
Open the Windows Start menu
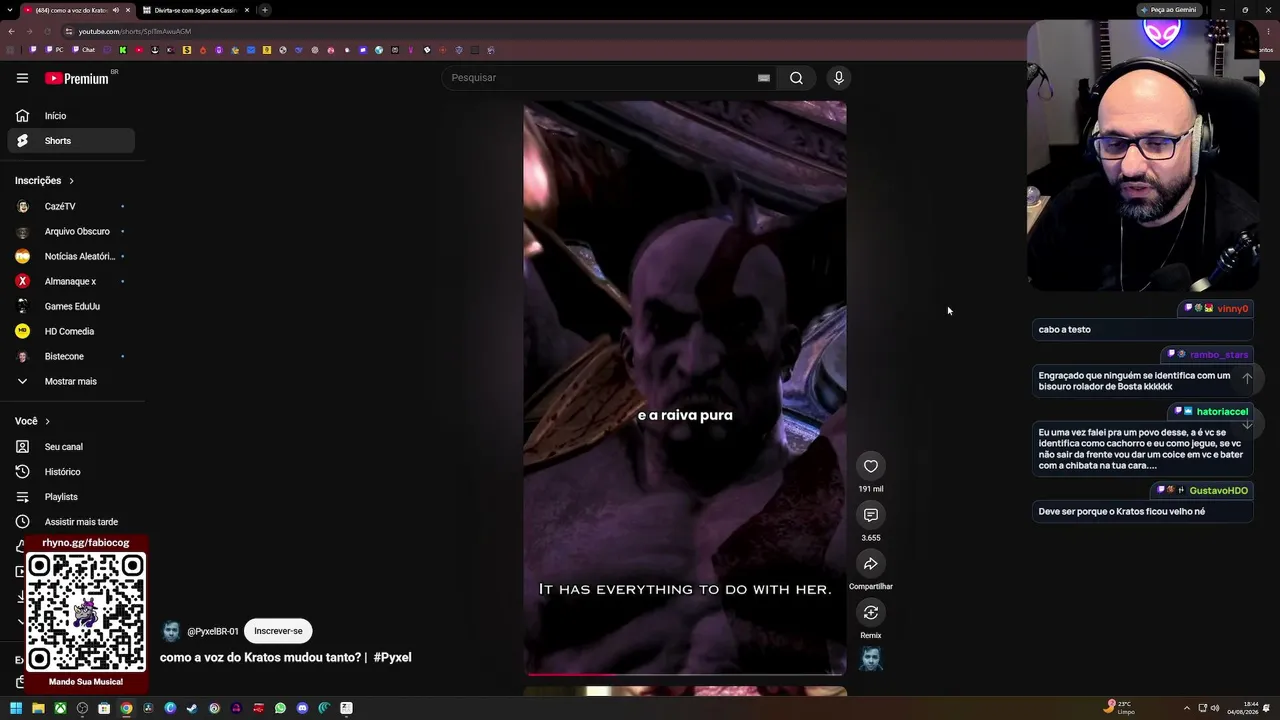pyautogui.click(x=16, y=708)
